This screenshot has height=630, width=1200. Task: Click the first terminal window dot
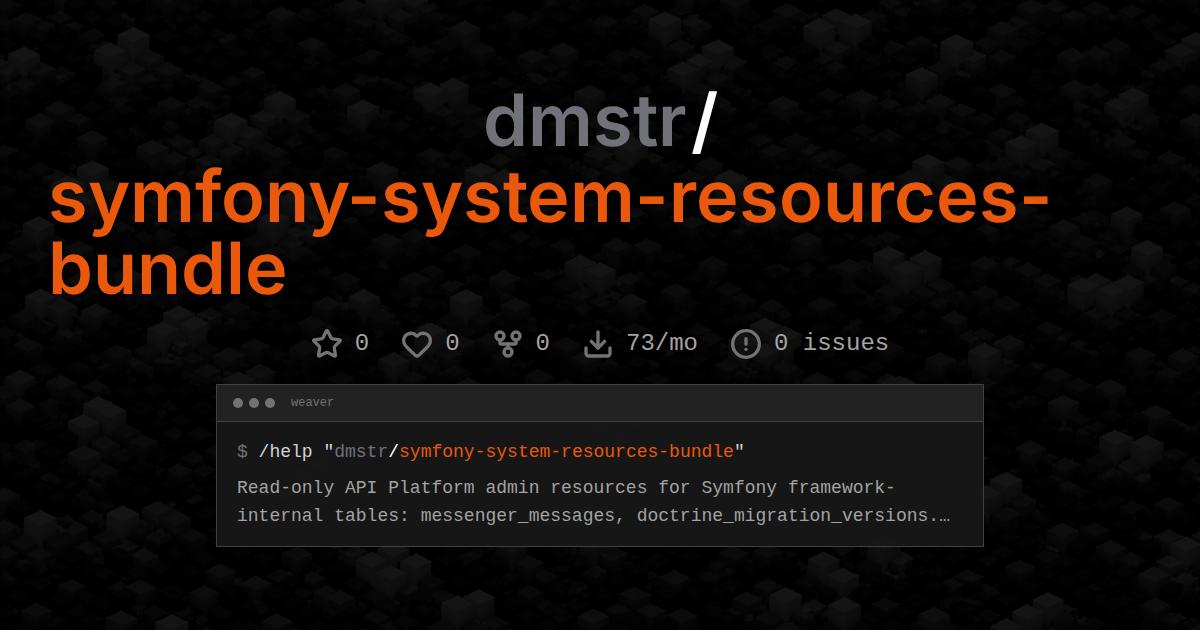(x=238, y=403)
